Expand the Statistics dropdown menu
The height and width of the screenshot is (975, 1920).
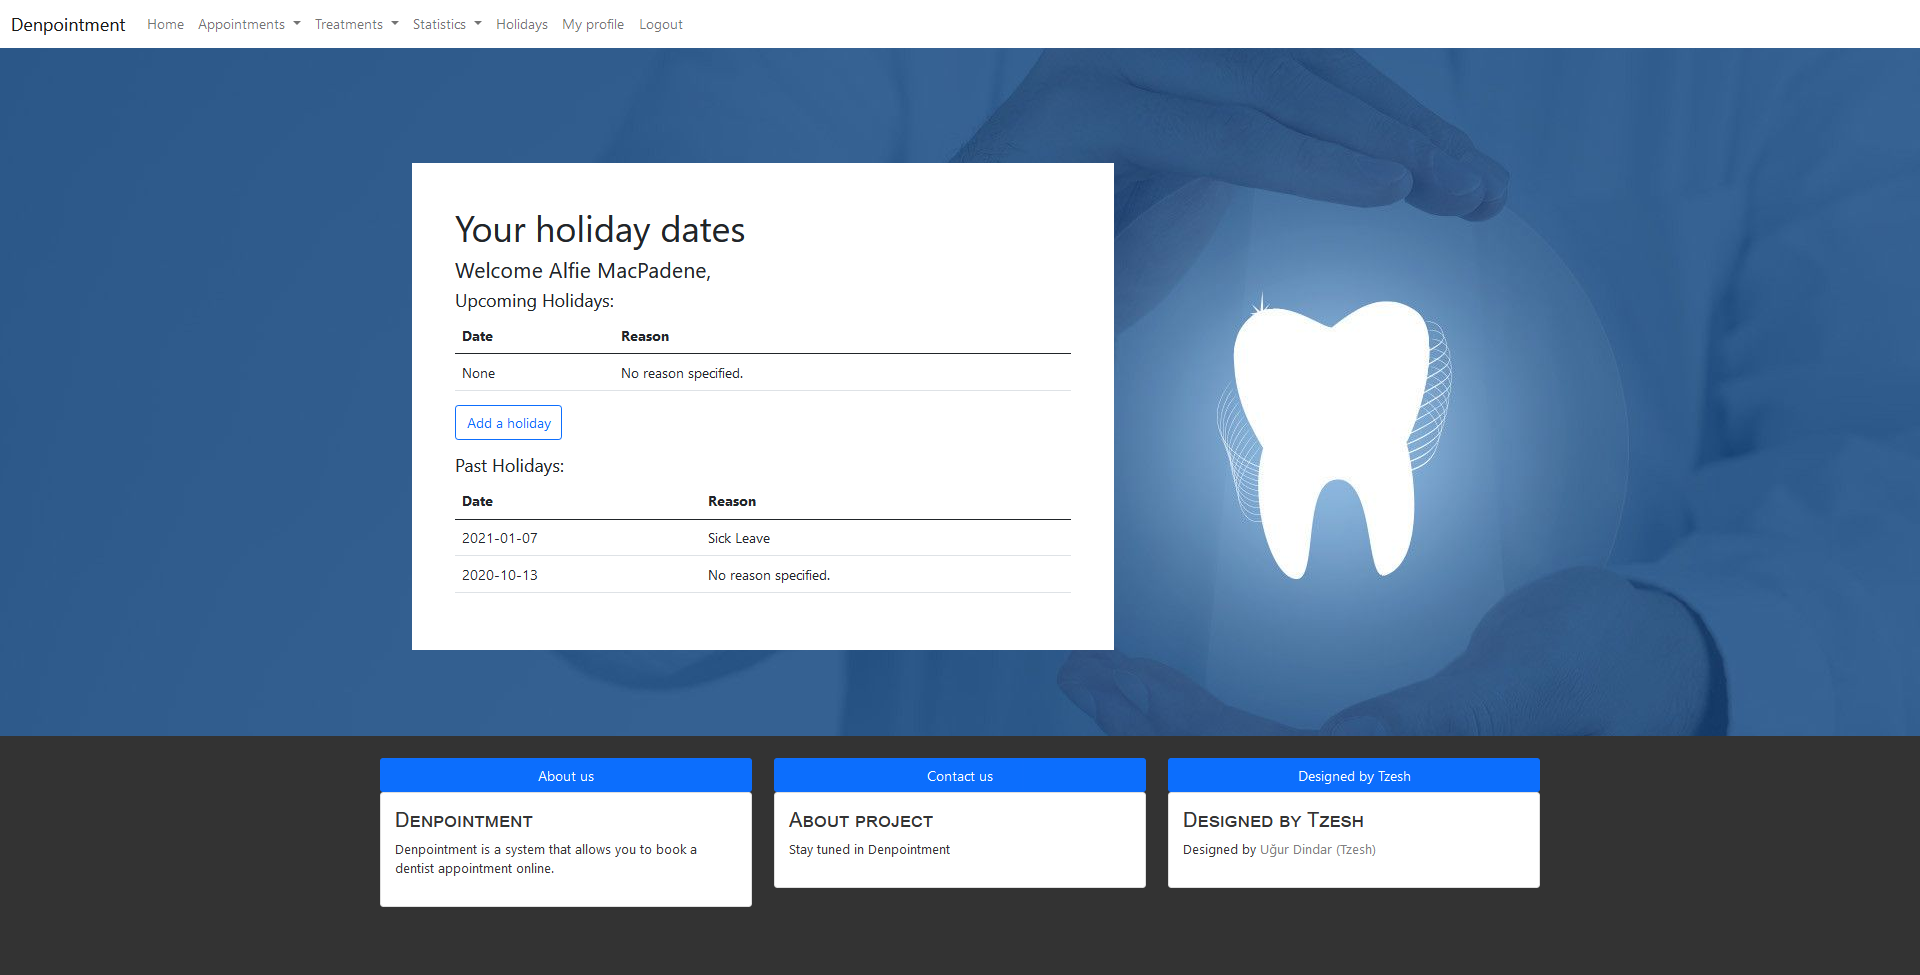click(x=447, y=24)
